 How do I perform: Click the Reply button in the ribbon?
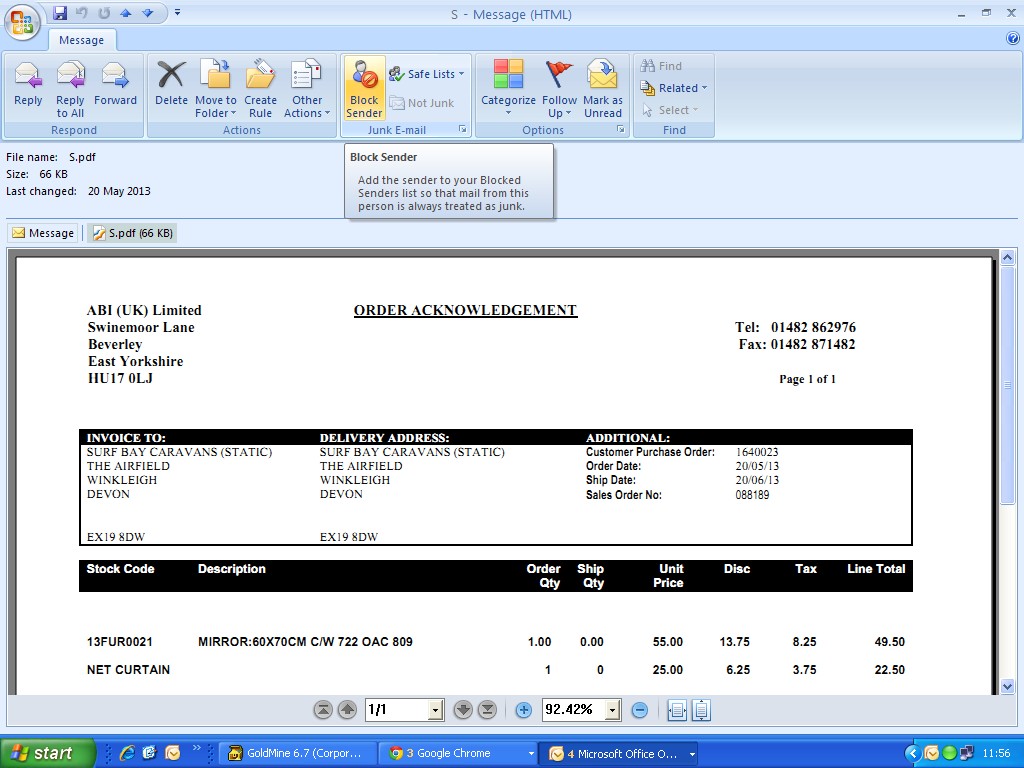pyautogui.click(x=28, y=86)
